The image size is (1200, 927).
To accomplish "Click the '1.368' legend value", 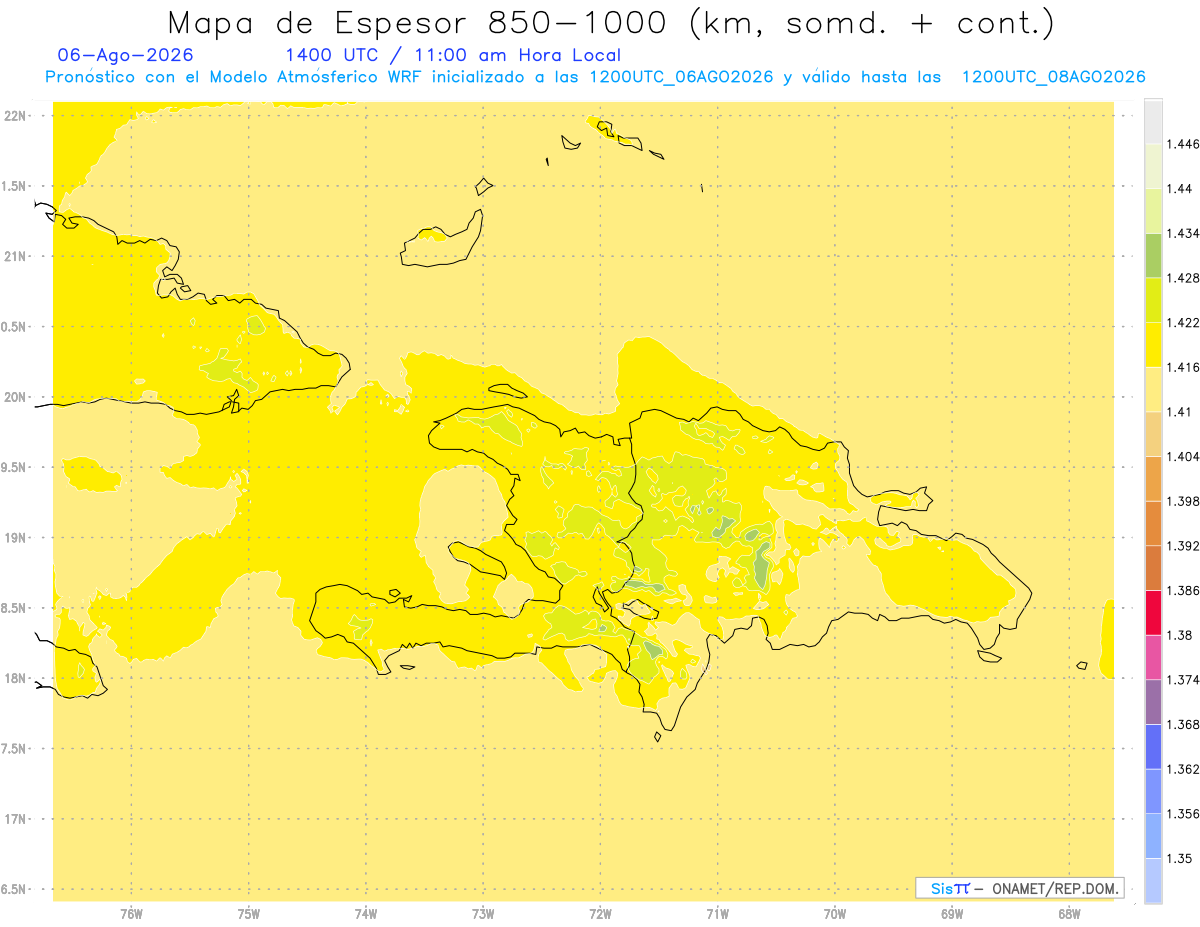I will pyautogui.click(x=1182, y=724).
